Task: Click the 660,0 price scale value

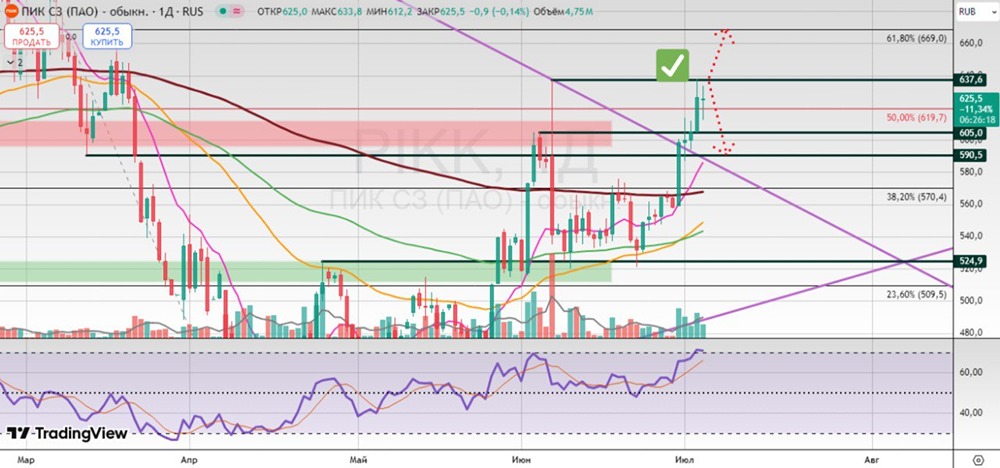Action: [x=971, y=42]
